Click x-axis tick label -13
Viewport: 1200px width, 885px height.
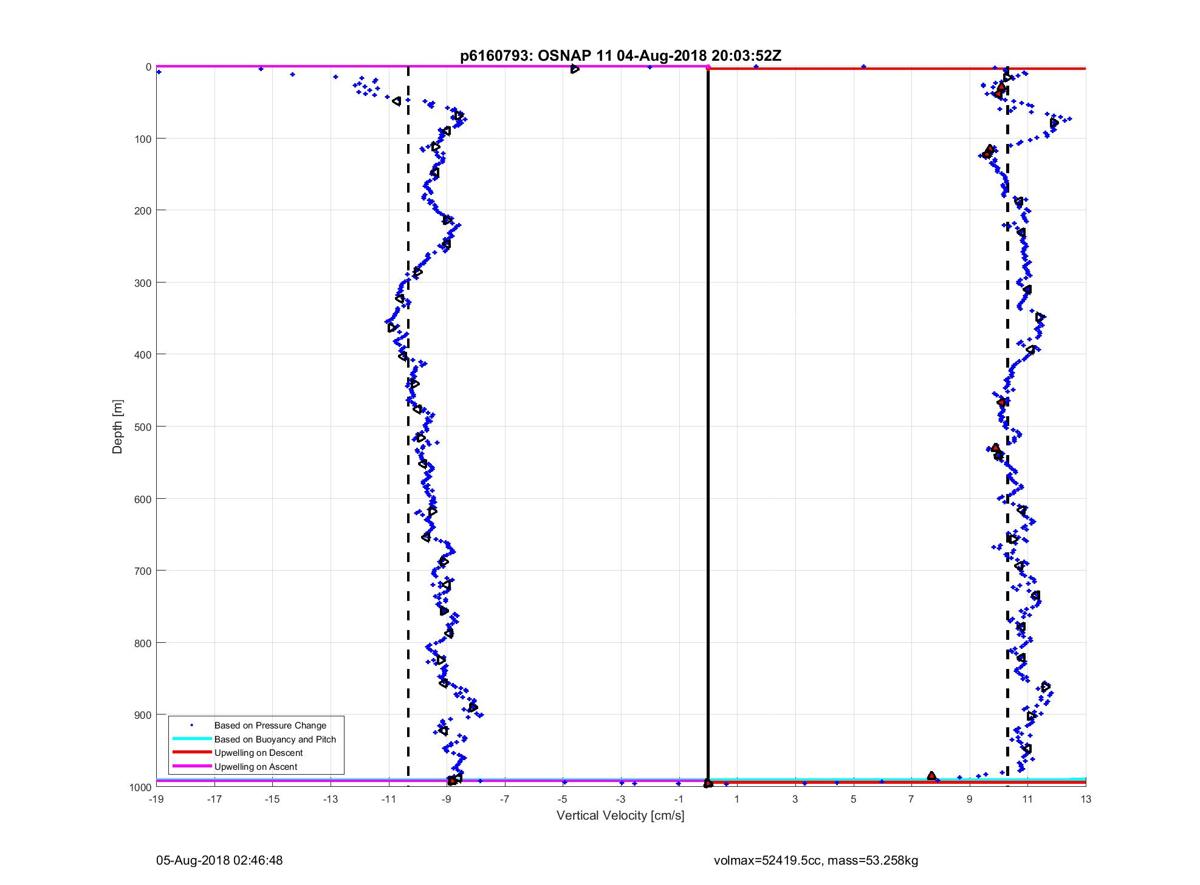330,799
